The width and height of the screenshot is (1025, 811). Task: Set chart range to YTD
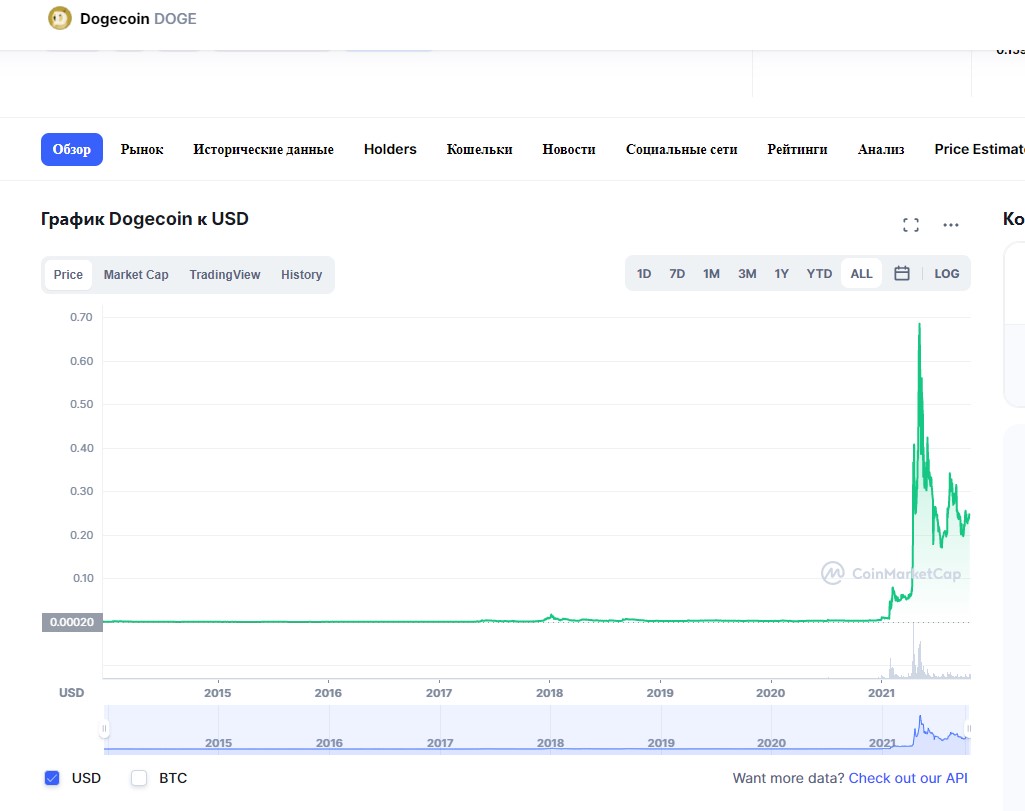(819, 274)
